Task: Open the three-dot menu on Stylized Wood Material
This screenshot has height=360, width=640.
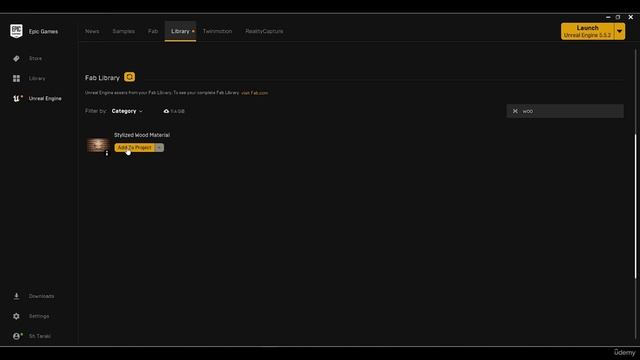Action: click(x=107, y=153)
